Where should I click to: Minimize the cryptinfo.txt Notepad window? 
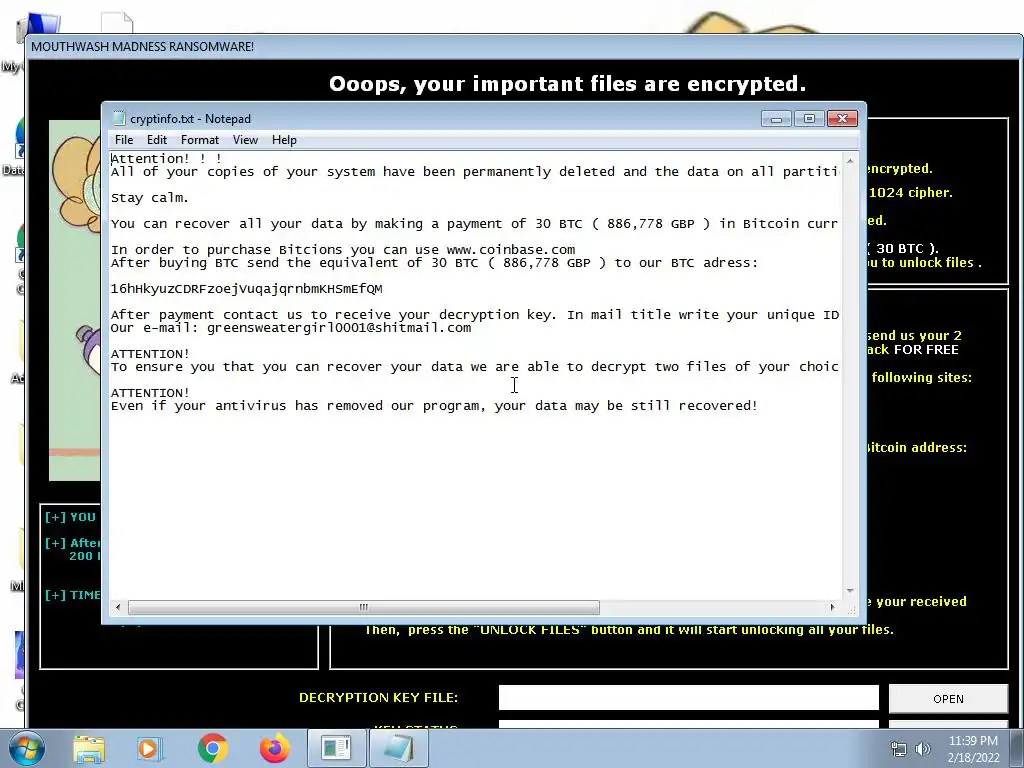point(776,119)
